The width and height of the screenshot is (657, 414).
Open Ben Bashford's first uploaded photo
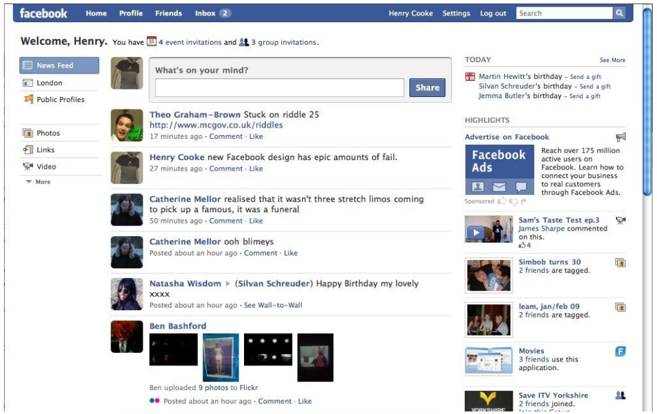173,349
